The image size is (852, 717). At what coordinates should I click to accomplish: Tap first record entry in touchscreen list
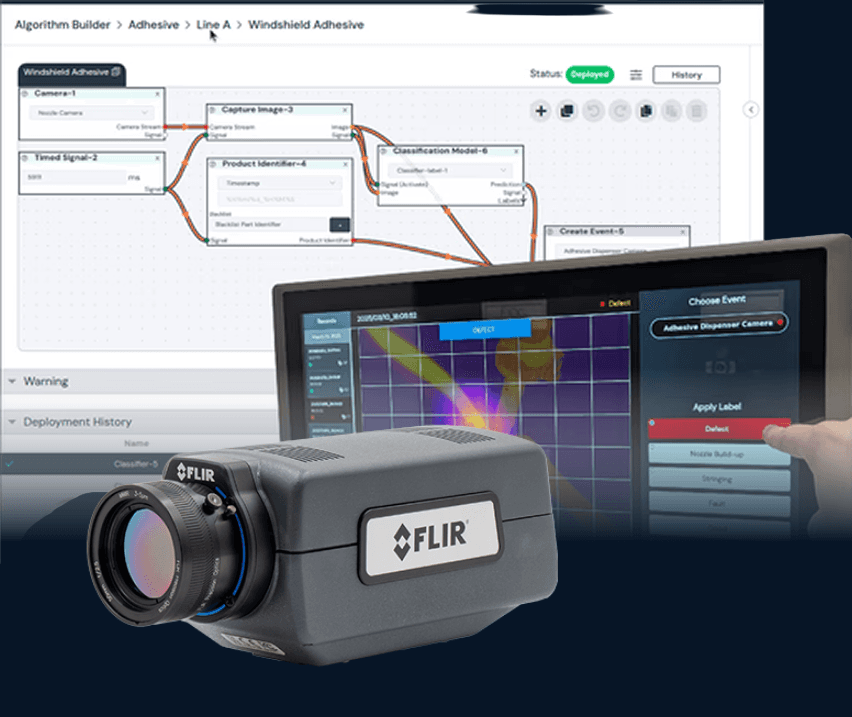pos(328,357)
